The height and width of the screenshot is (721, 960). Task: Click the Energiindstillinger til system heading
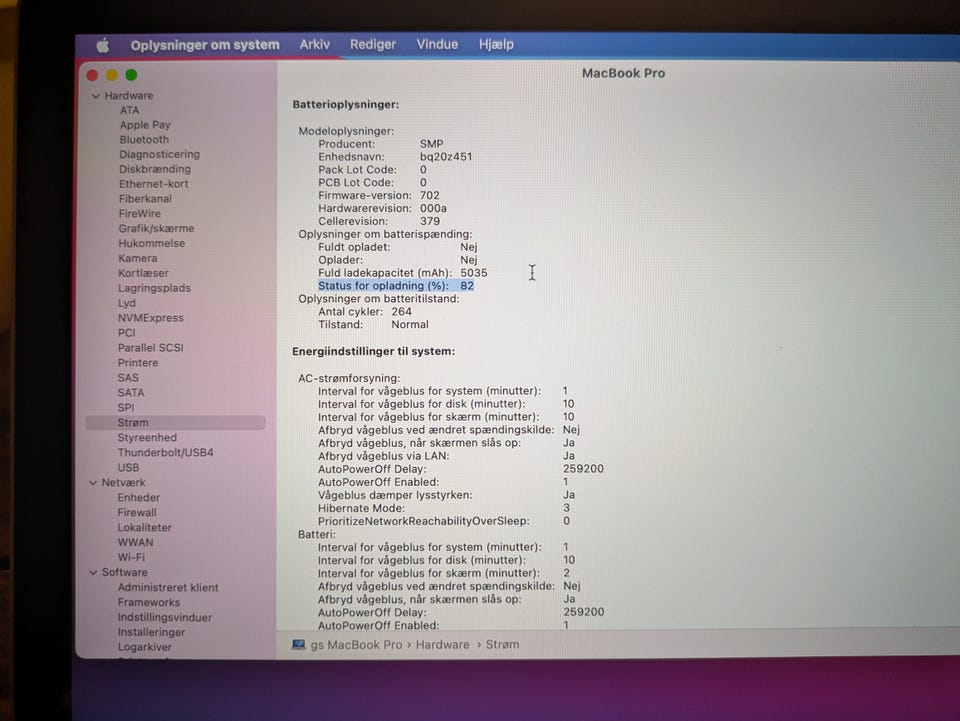pos(373,351)
